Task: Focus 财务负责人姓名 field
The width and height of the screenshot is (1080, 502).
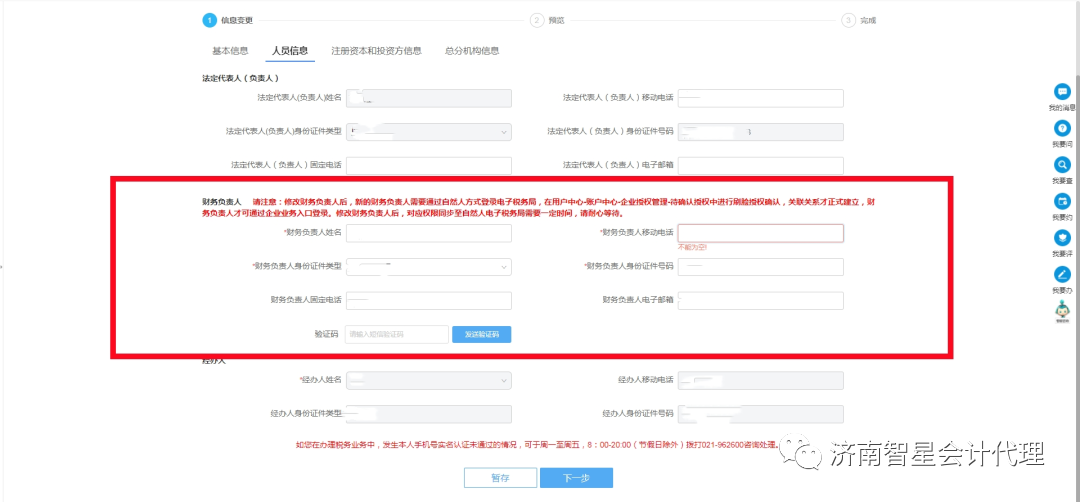Action: tap(428, 233)
